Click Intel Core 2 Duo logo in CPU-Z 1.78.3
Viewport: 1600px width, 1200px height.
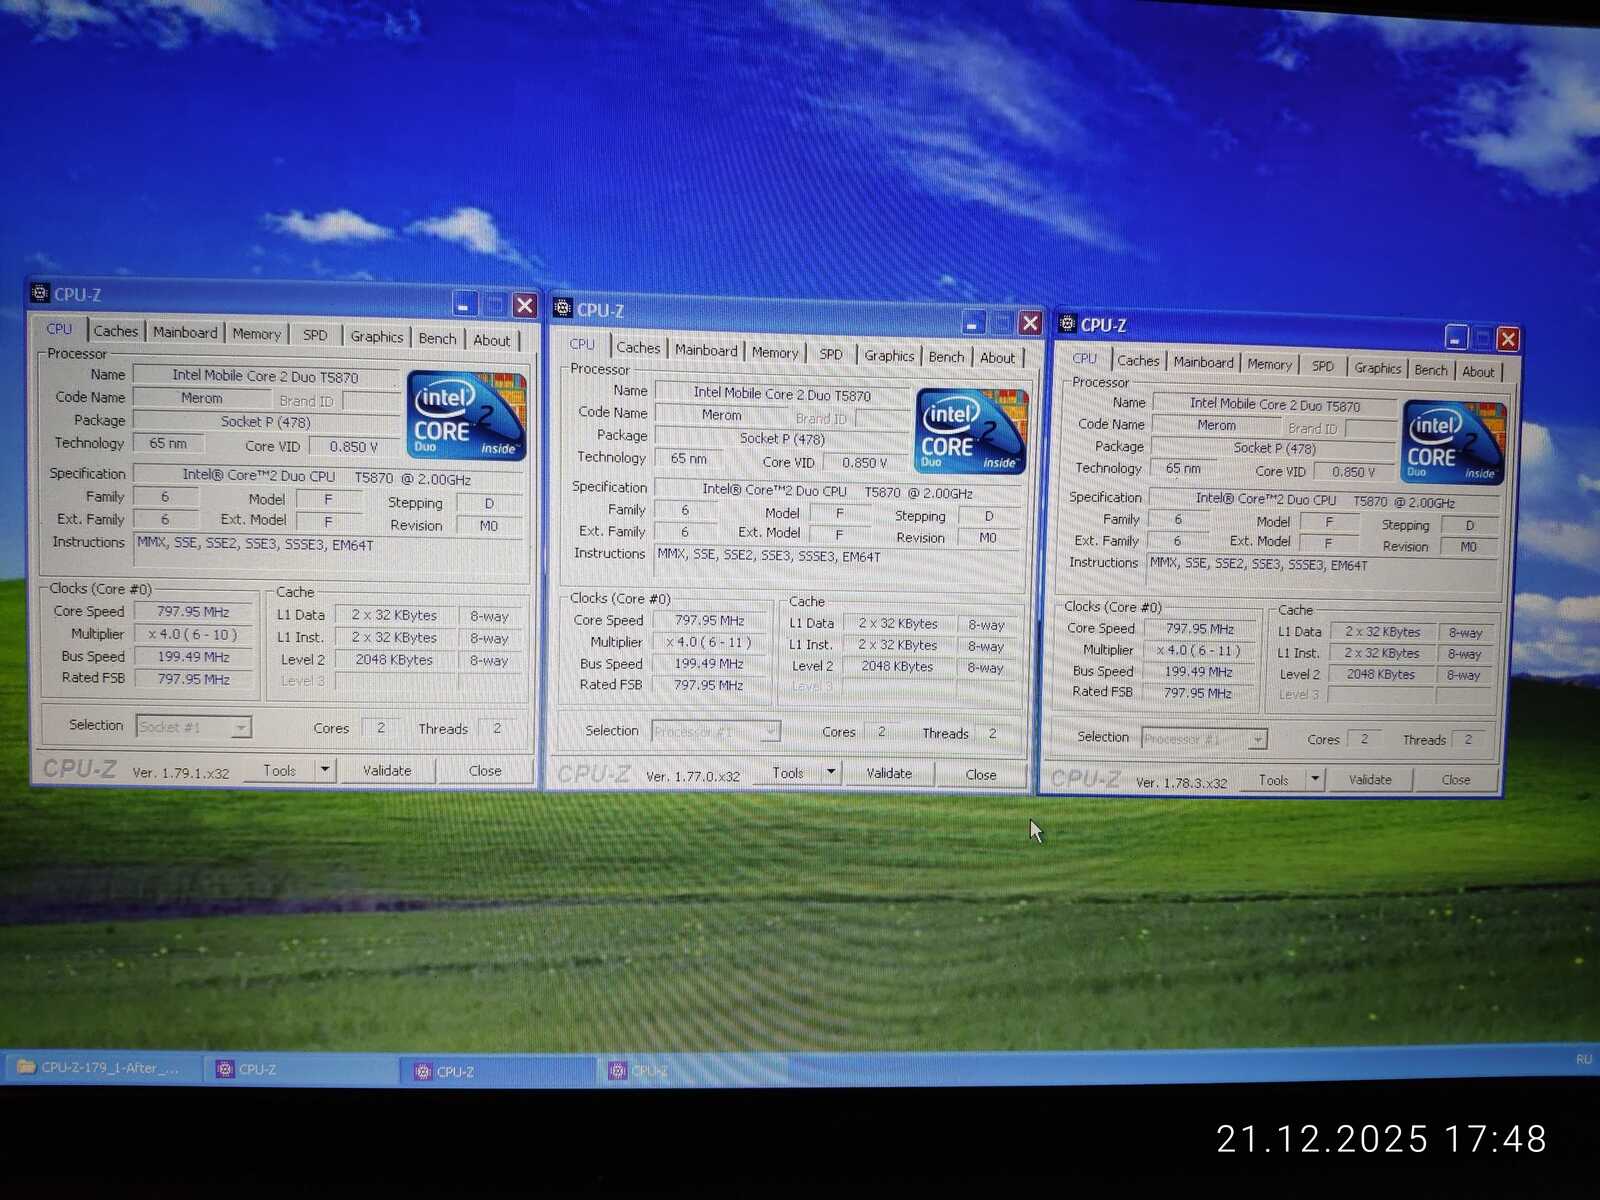coord(1453,443)
